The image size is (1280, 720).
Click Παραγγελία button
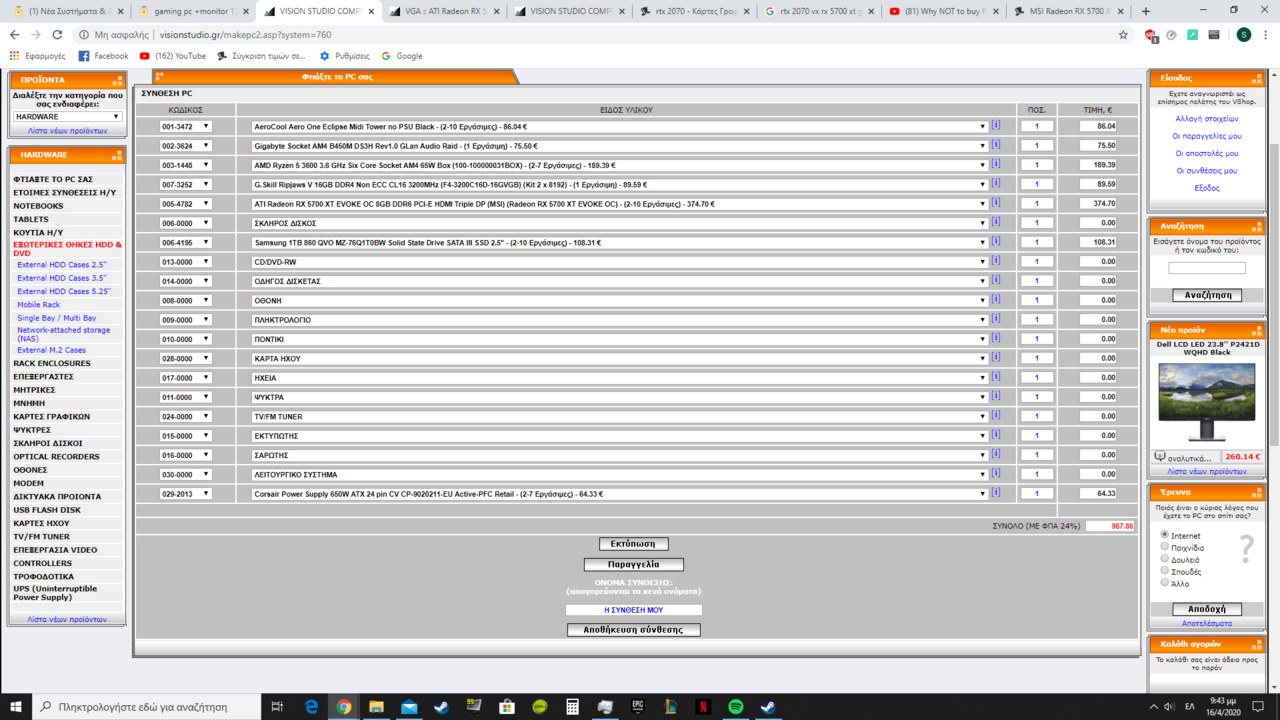click(x=633, y=564)
